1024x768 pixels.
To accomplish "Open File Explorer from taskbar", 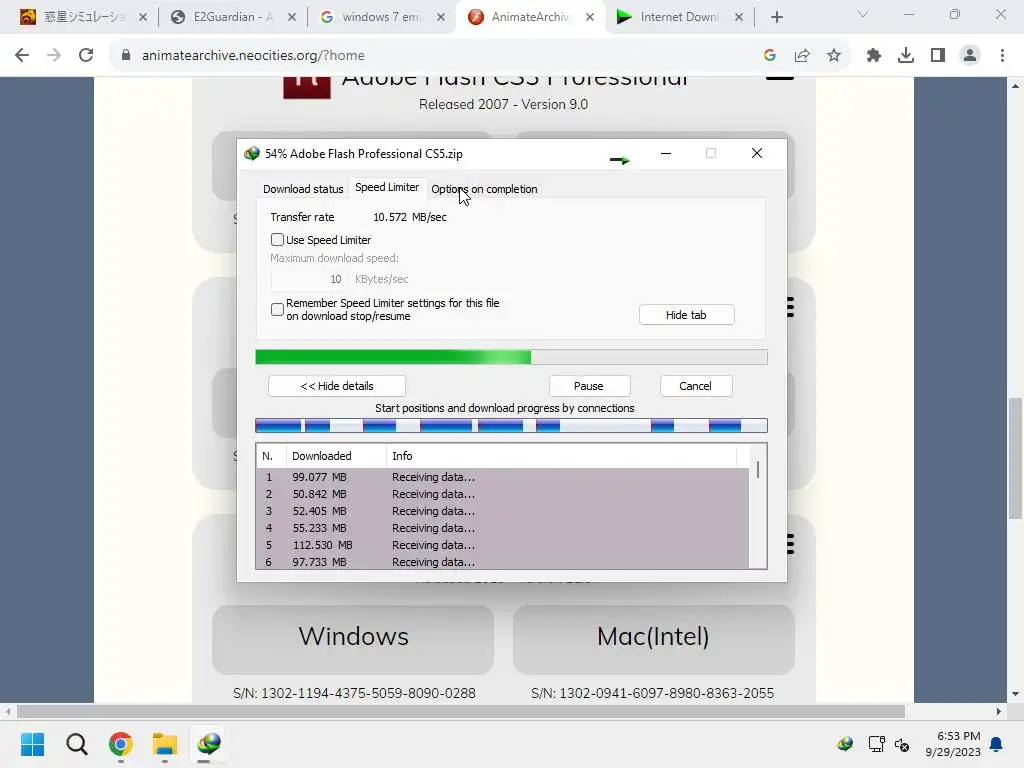I will click(165, 744).
